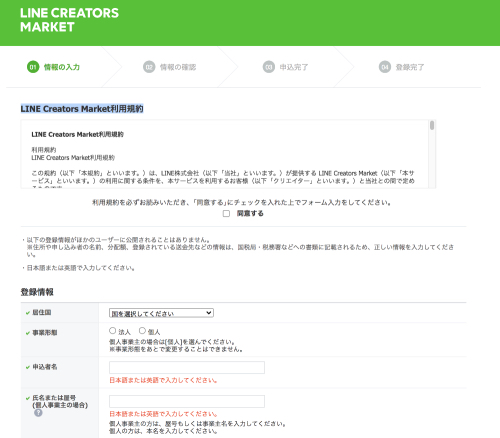Click the 申込者名 row label

point(45,367)
